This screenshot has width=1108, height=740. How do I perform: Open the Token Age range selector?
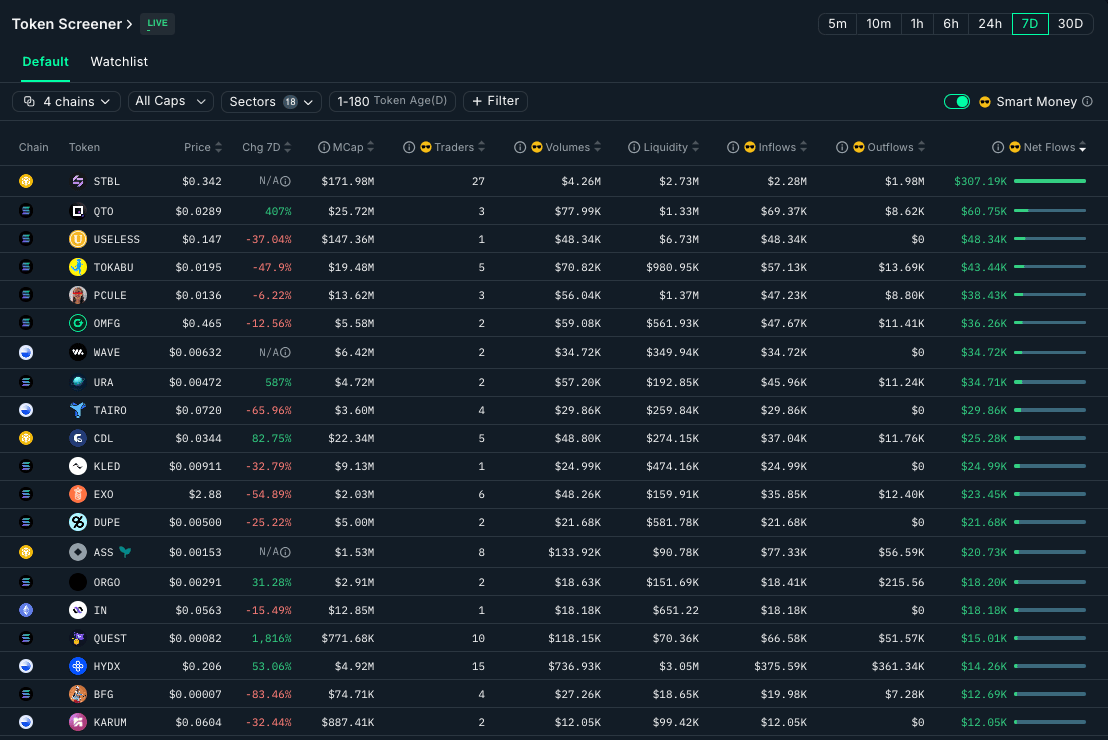pos(392,101)
